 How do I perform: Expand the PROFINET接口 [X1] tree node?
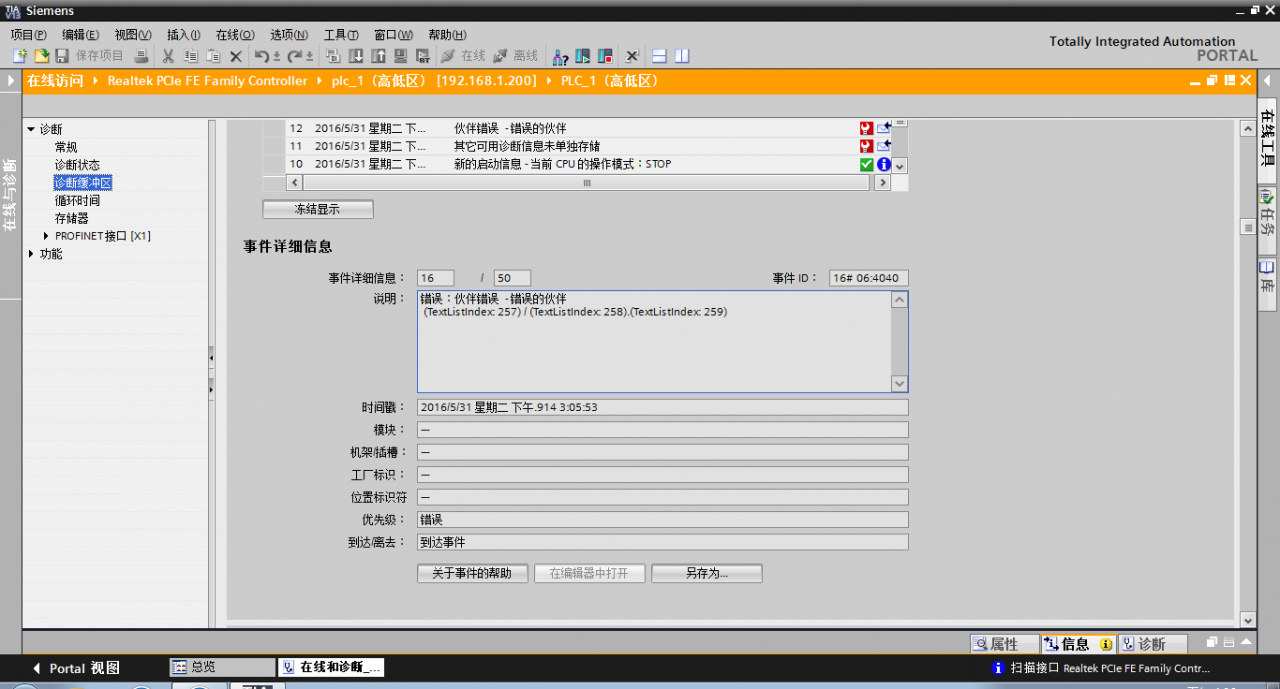[44, 236]
